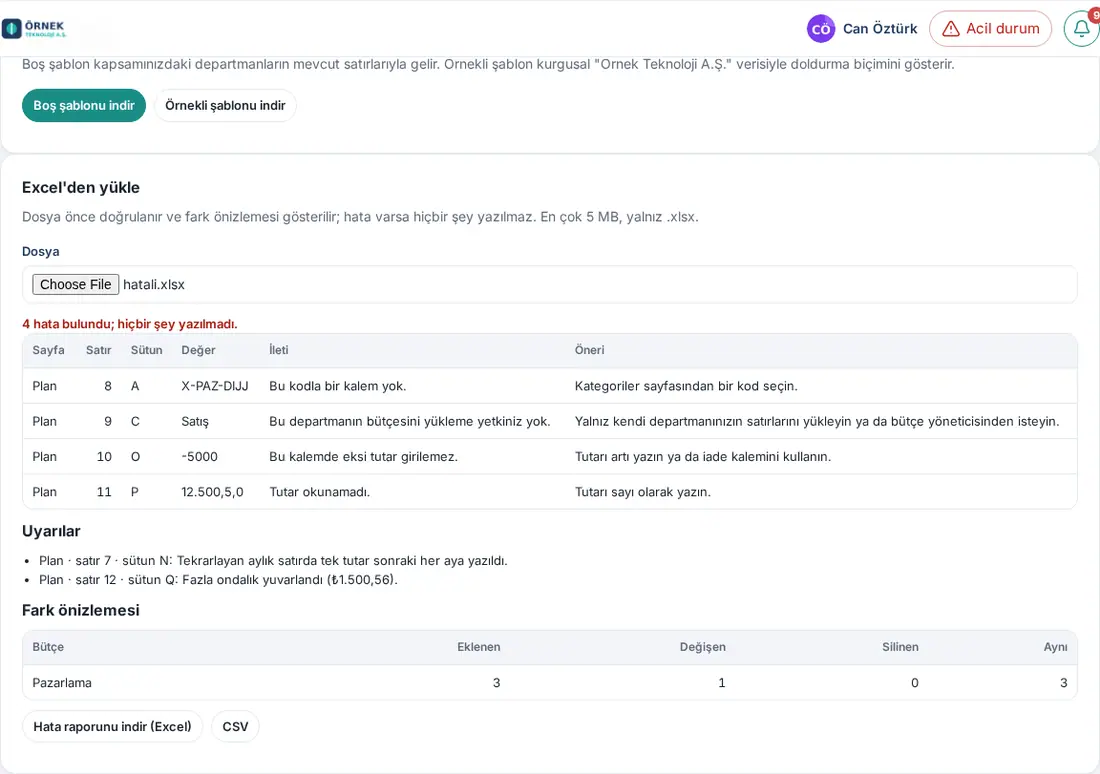Image resolution: width=1100 pixels, height=774 pixels.
Task: Click message 'Bu kalemde eksi tutar girilemez.'
Action: (363, 457)
